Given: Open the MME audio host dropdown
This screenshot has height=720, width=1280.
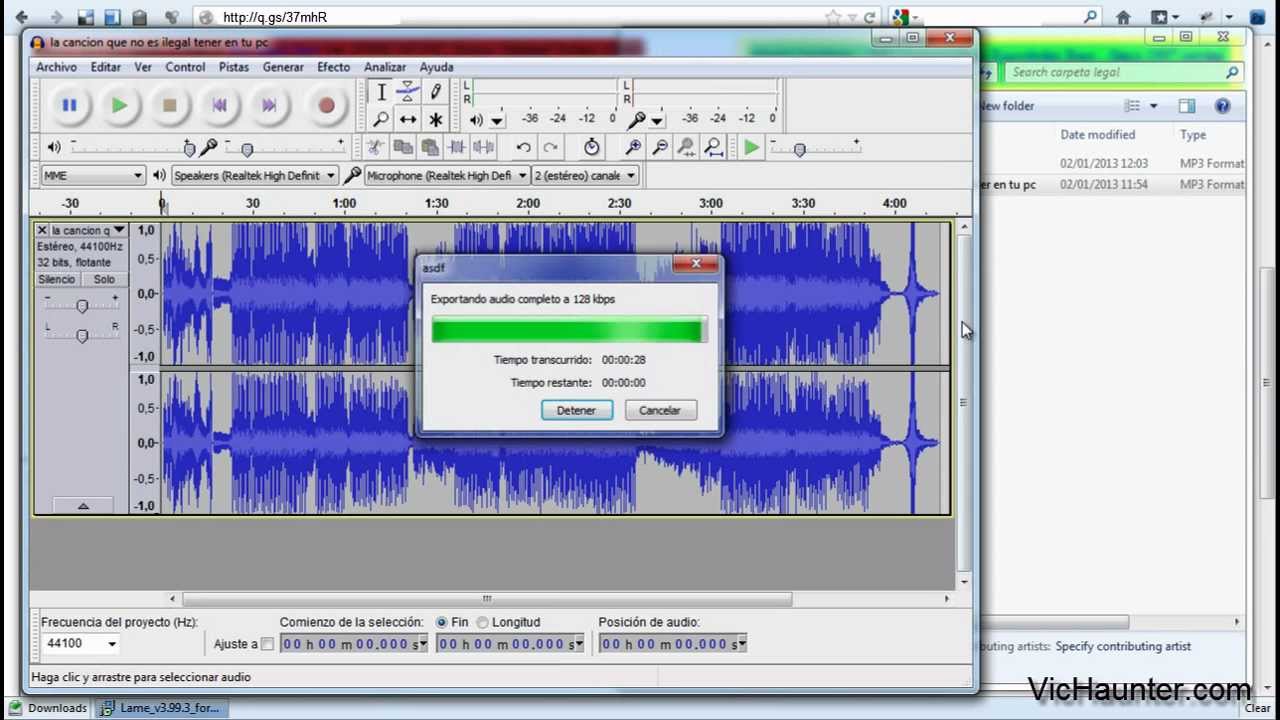Looking at the screenshot, I should point(93,176).
